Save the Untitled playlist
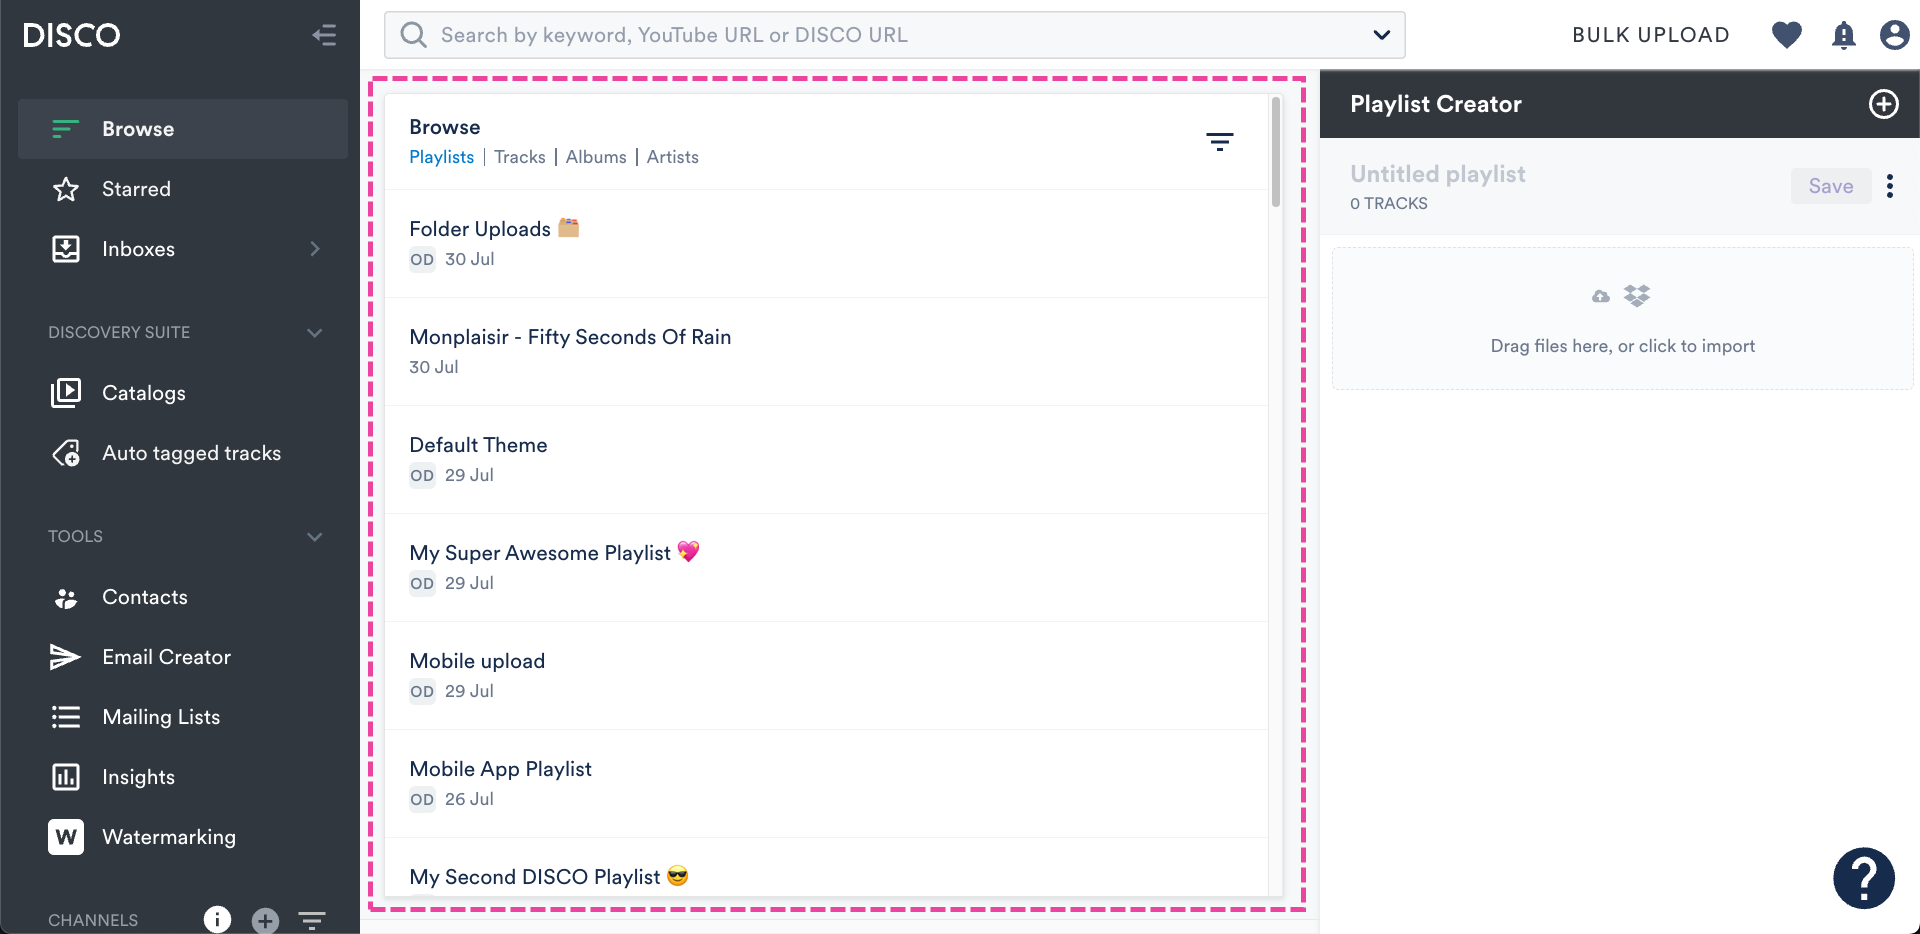 (1831, 186)
